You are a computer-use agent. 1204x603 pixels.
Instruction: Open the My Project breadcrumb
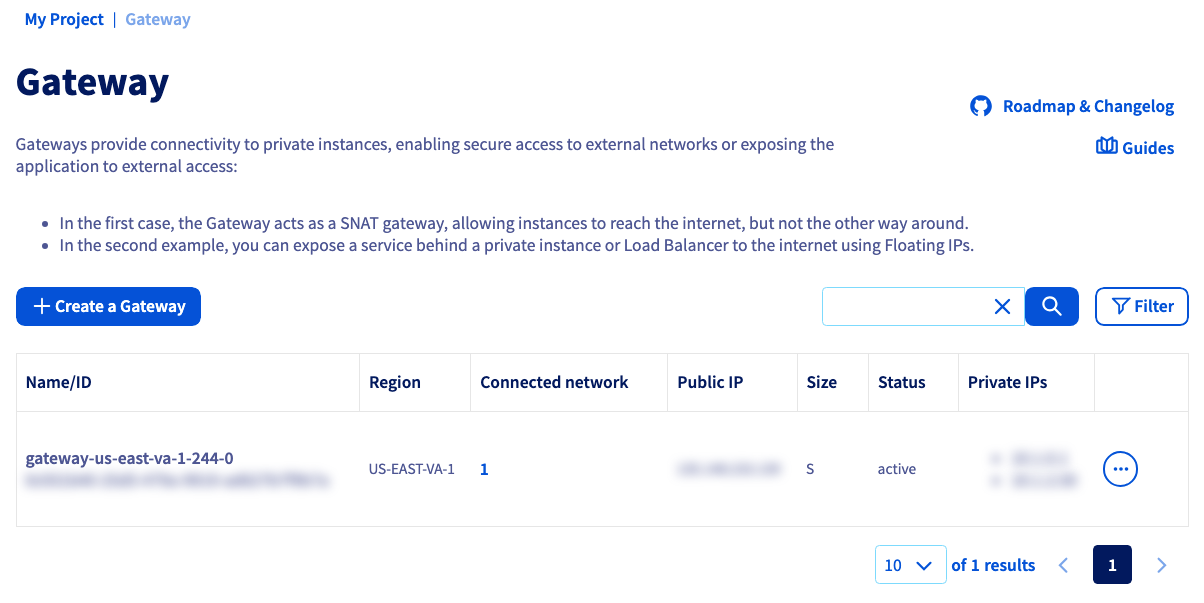[64, 19]
